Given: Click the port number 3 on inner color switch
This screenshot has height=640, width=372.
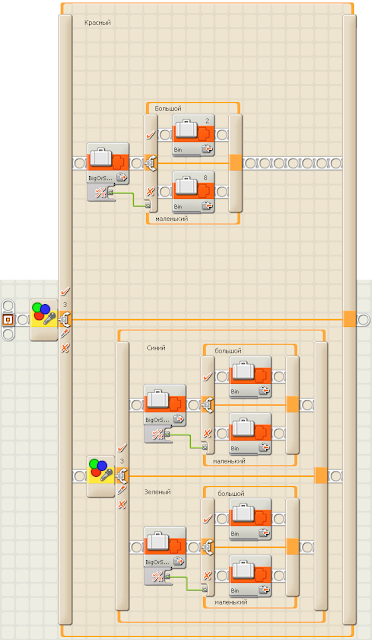Looking at the screenshot, I should coord(122,461).
